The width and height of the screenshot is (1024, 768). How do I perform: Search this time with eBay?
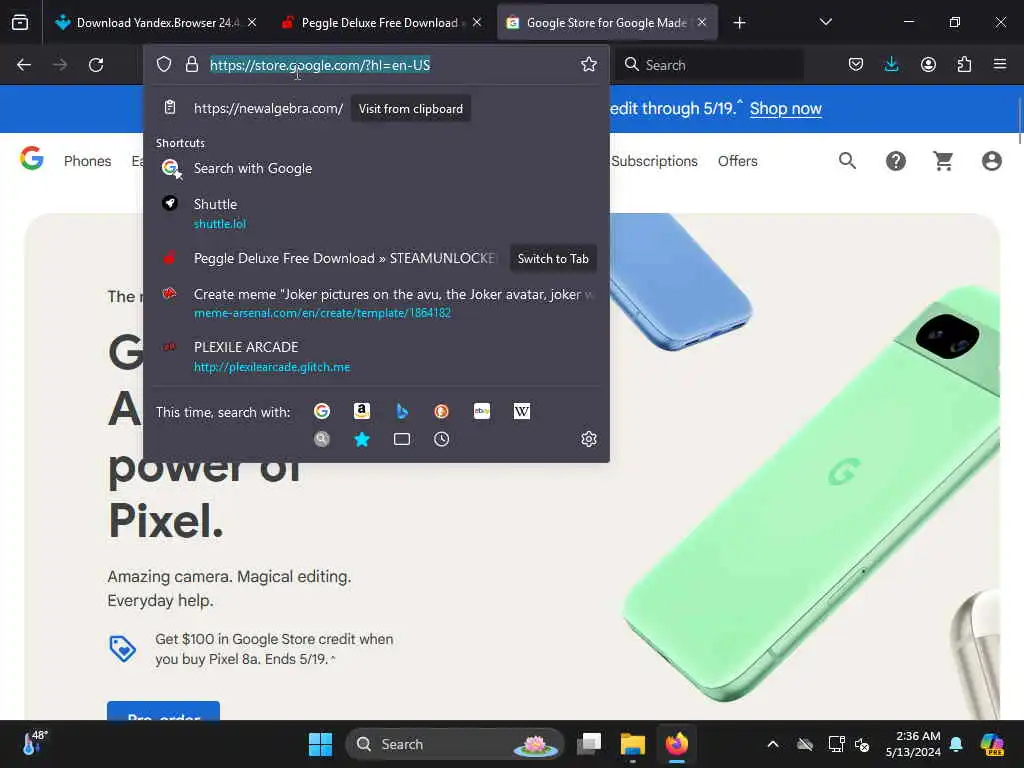(x=482, y=411)
